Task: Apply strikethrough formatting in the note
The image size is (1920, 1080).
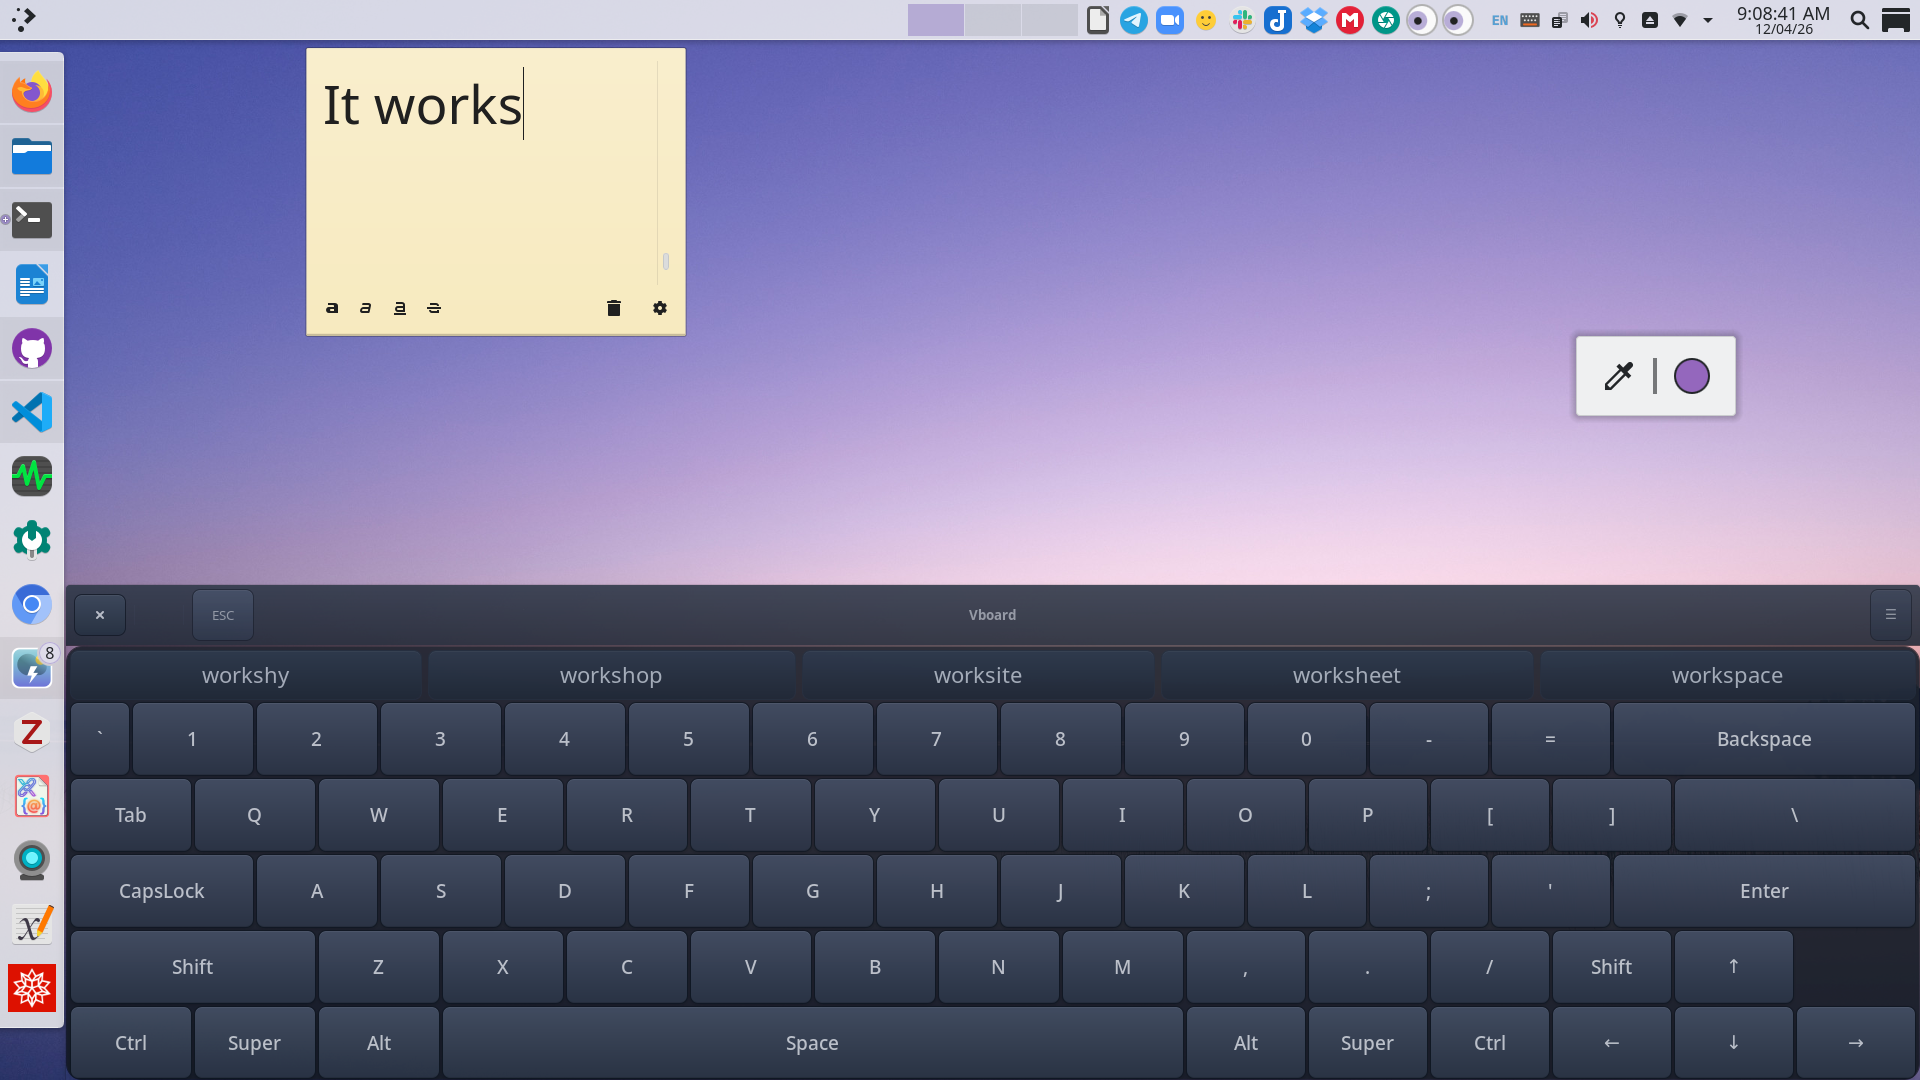Action: pyautogui.click(x=433, y=308)
